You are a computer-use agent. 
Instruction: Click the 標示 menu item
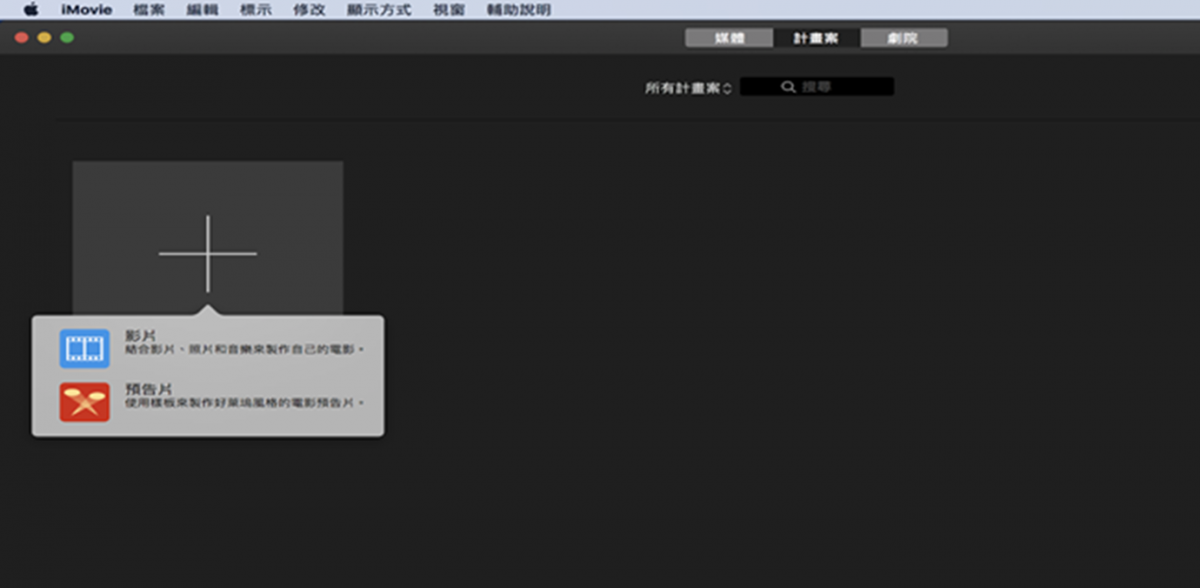255,10
